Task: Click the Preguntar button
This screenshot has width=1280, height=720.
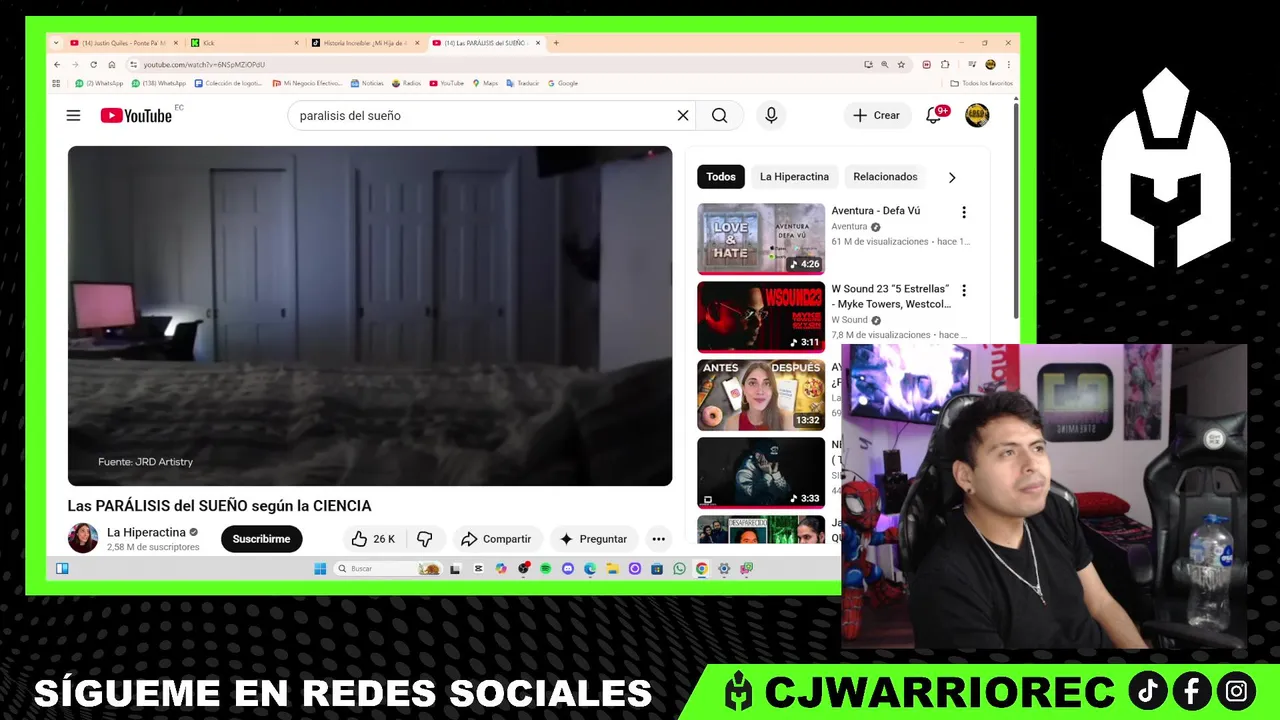Action: 593,539
